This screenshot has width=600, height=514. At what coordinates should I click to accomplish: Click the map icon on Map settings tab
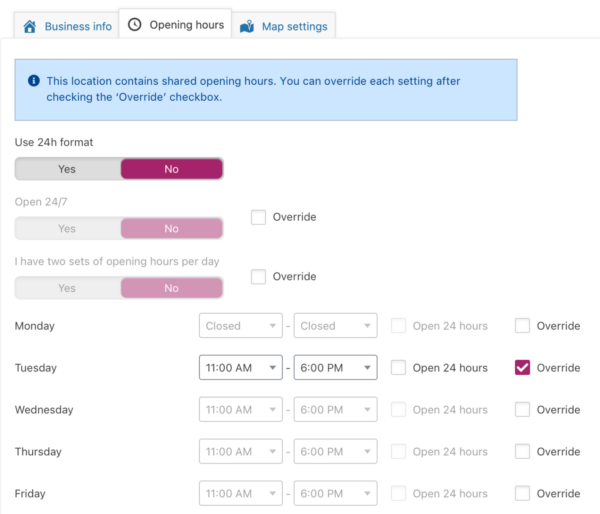pos(247,26)
